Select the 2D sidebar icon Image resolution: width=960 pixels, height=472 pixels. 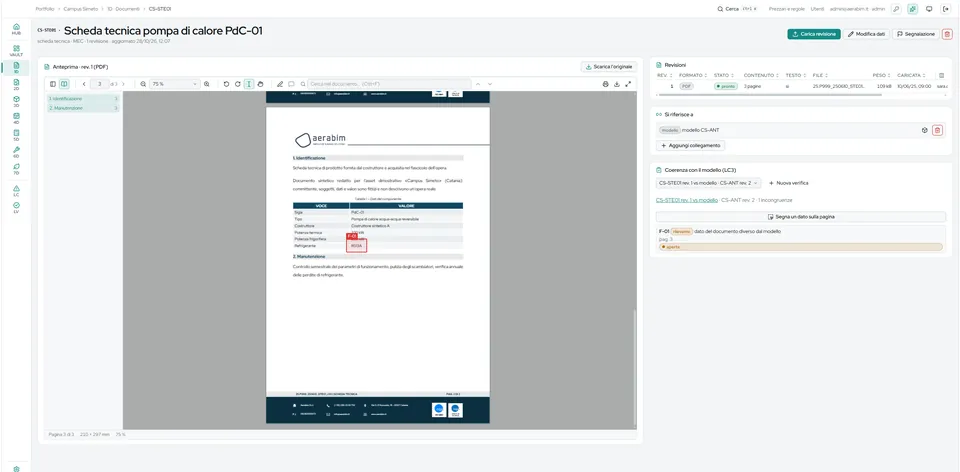pos(16,84)
